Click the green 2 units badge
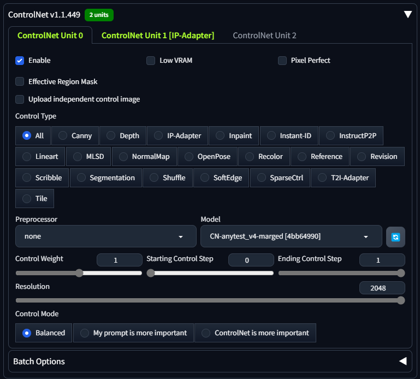 pyautogui.click(x=99, y=15)
